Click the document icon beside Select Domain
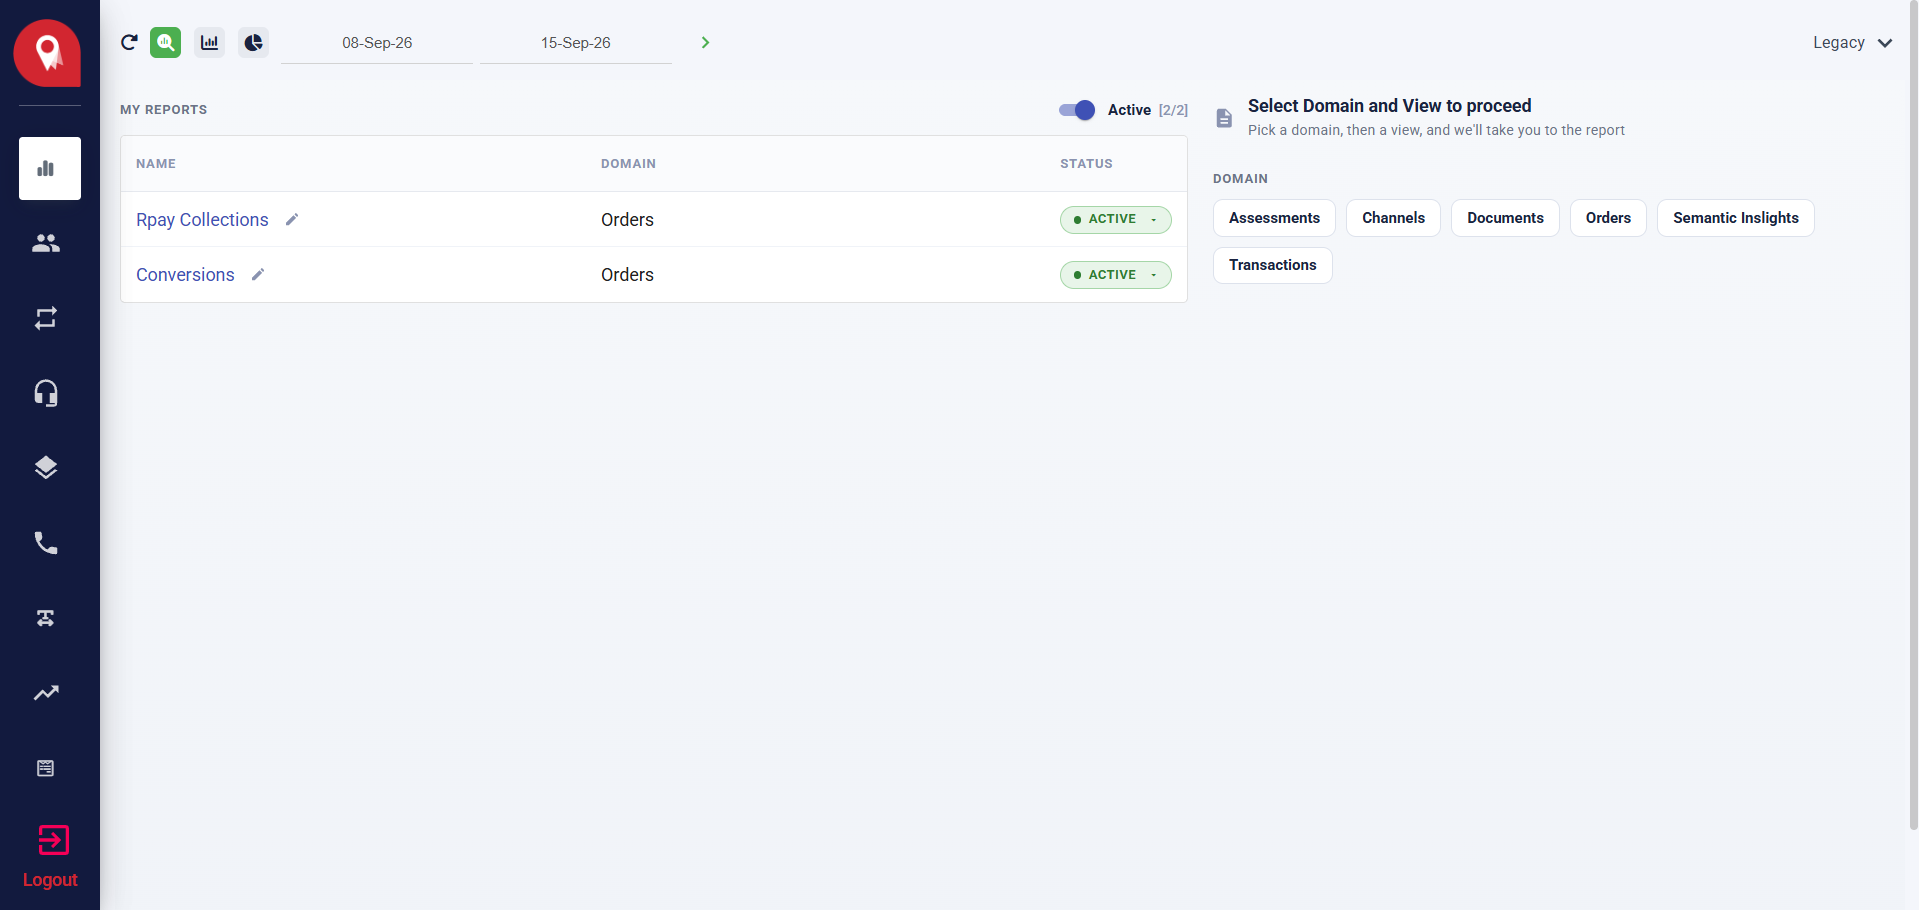The width and height of the screenshot is (1919, 910). 1224,118
